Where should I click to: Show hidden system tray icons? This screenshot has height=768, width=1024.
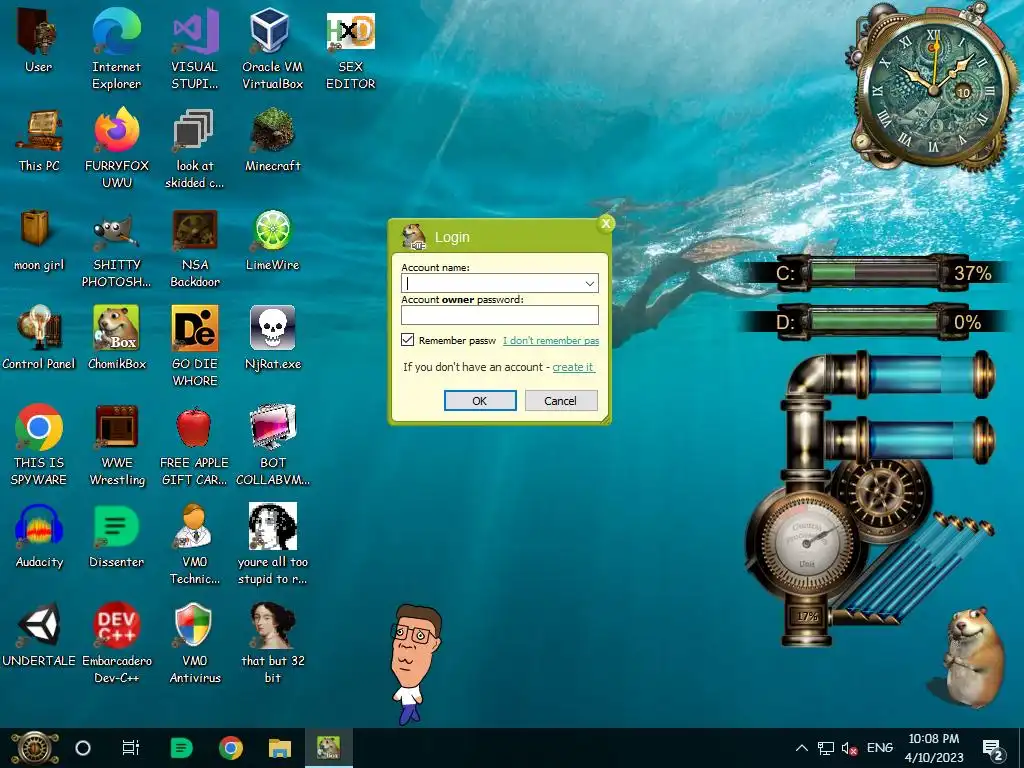click(x=802, y=748)
